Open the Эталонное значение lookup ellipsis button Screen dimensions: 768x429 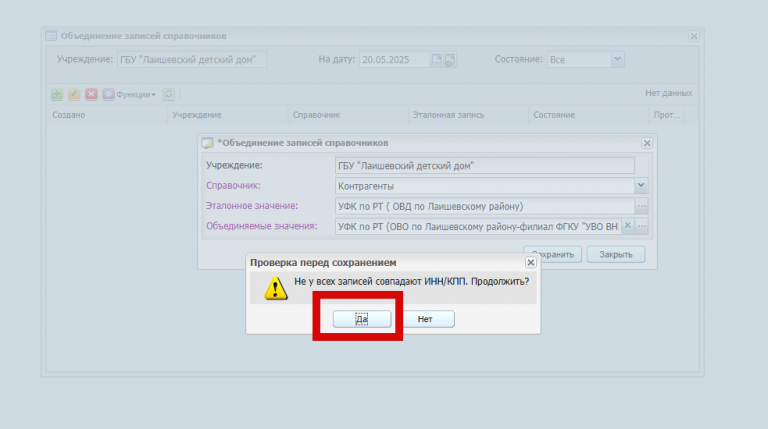(641, 206)
